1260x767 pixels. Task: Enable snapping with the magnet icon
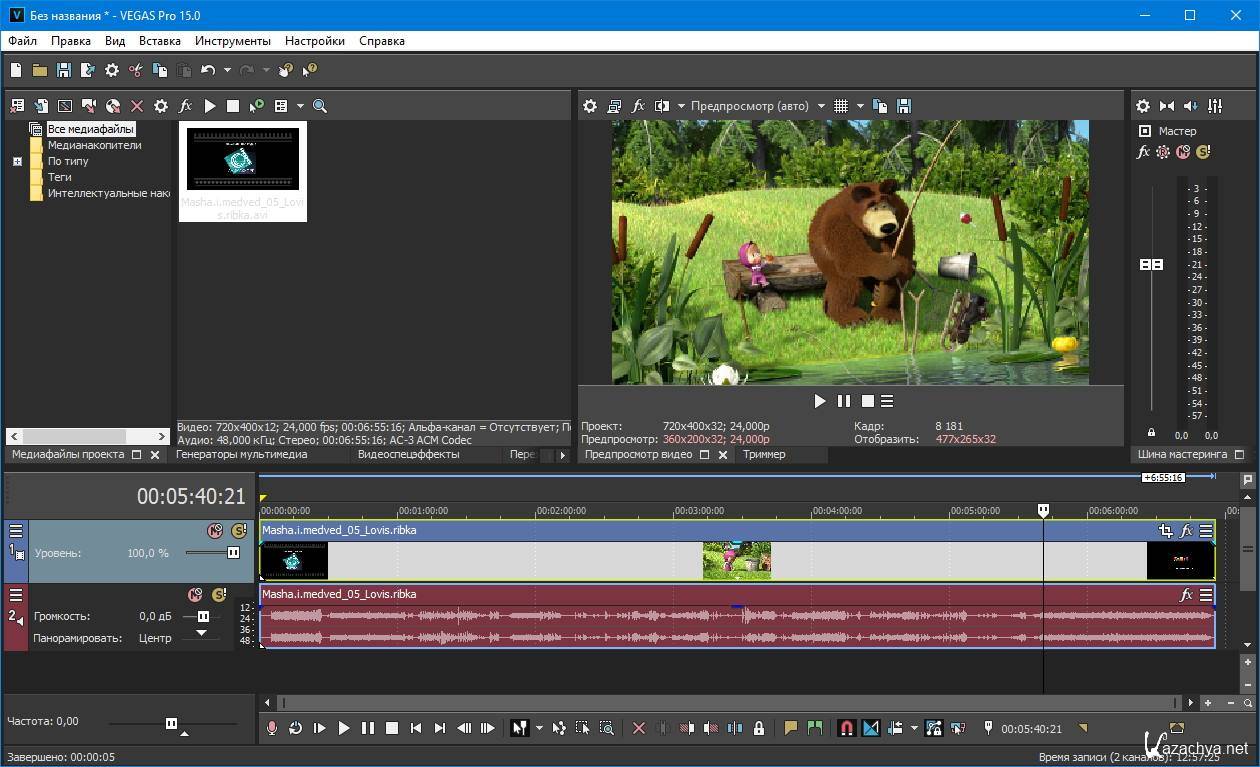click(x=846, y=728)
